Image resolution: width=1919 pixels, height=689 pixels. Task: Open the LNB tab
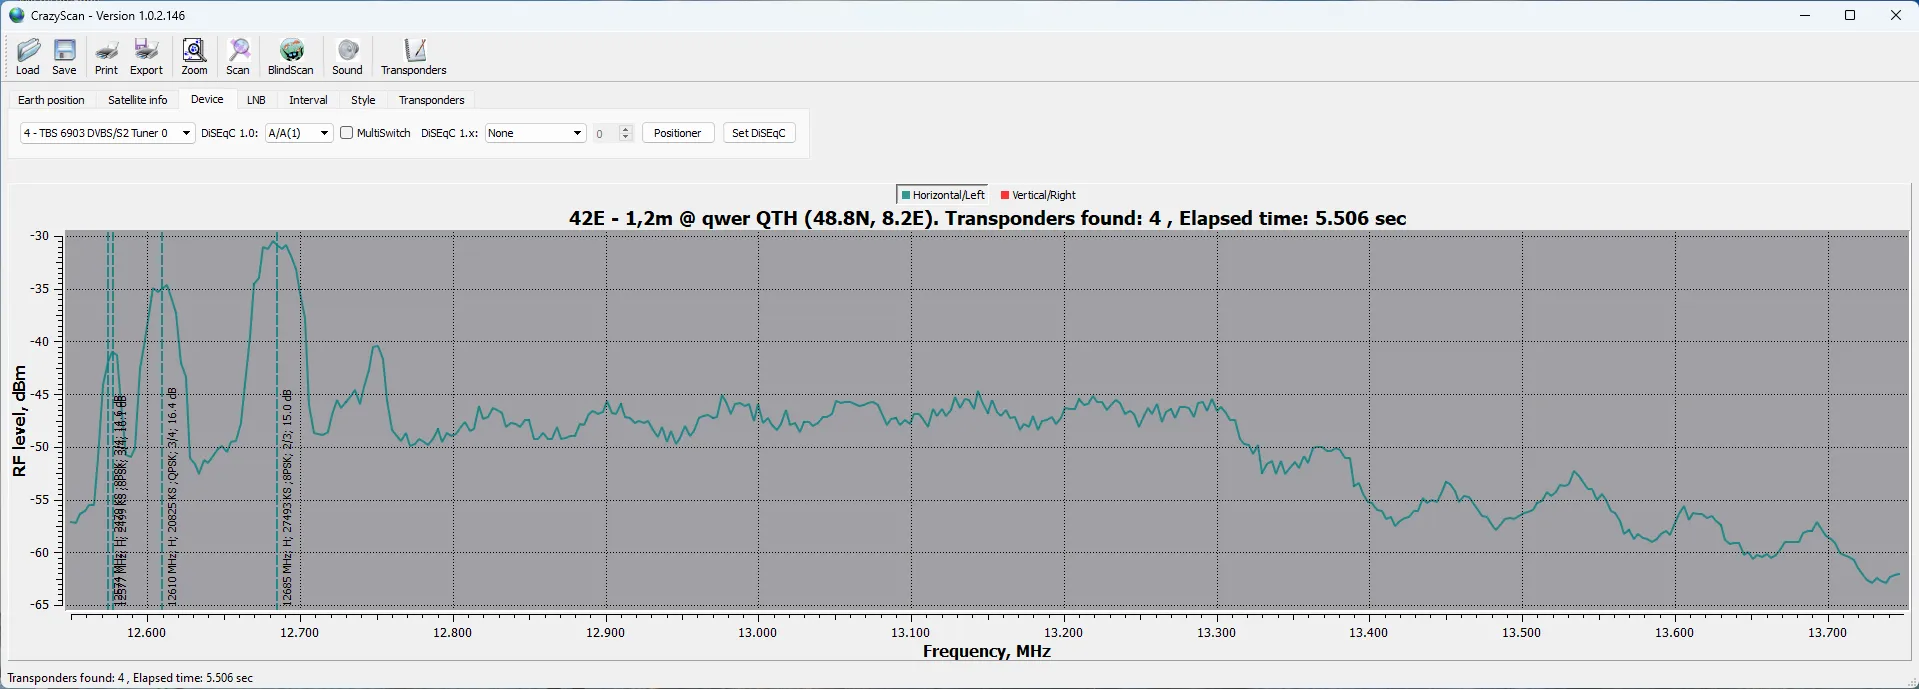256,100
